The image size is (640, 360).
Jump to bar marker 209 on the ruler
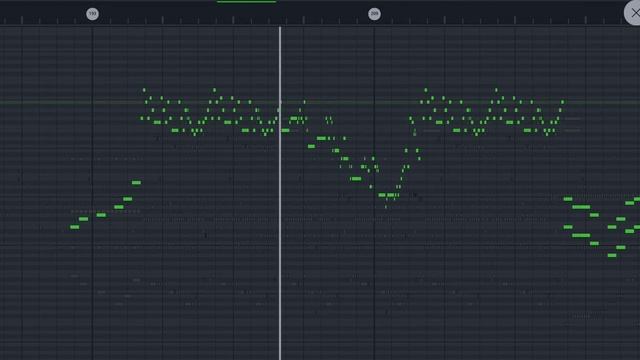click(x=374, y=14)
